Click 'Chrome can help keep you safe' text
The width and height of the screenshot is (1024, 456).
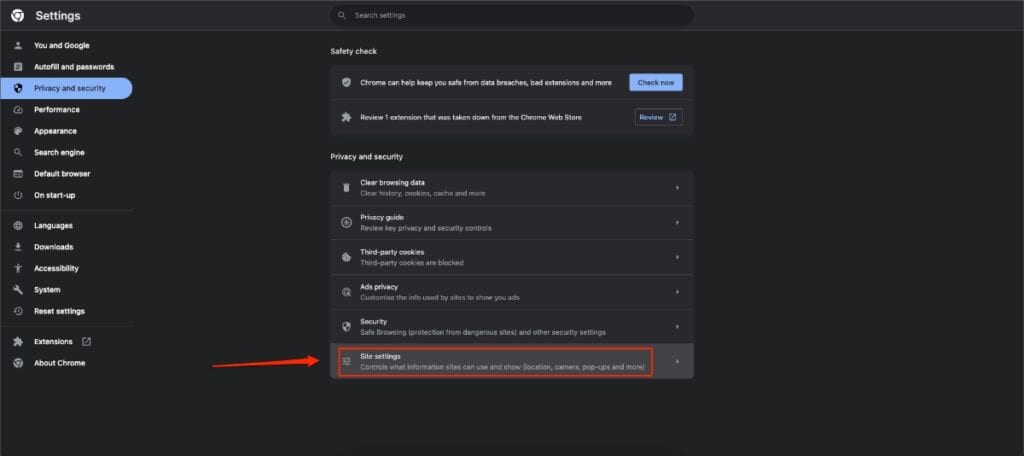[486, 83]
